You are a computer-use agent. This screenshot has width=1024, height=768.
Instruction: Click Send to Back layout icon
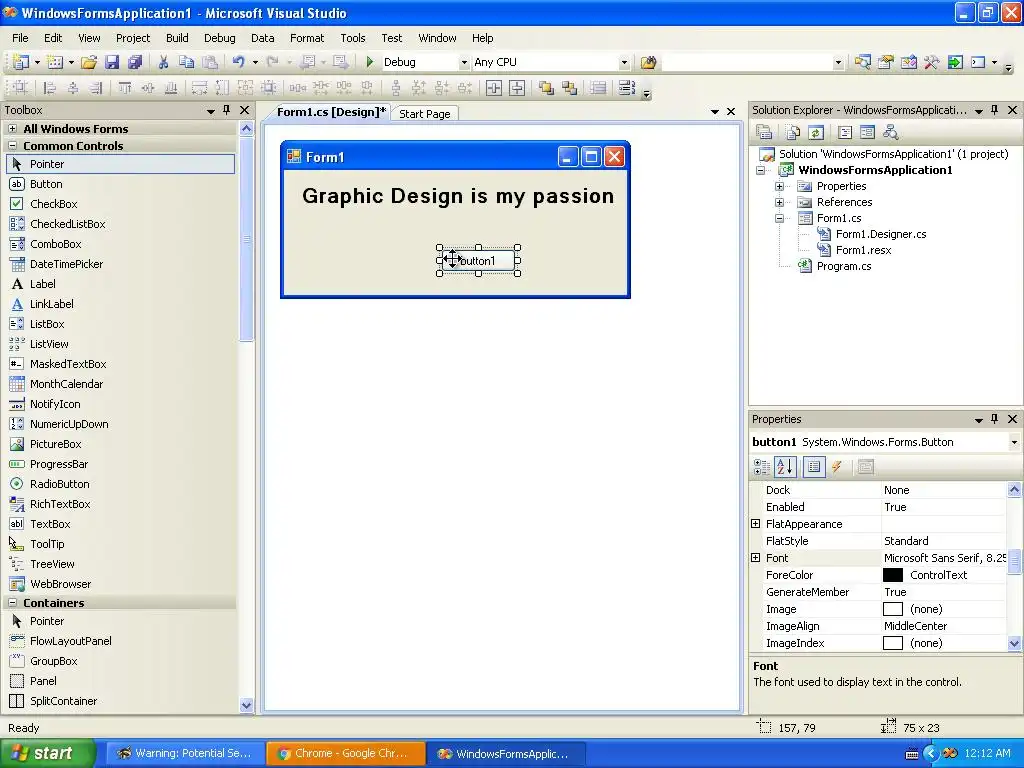569,88
